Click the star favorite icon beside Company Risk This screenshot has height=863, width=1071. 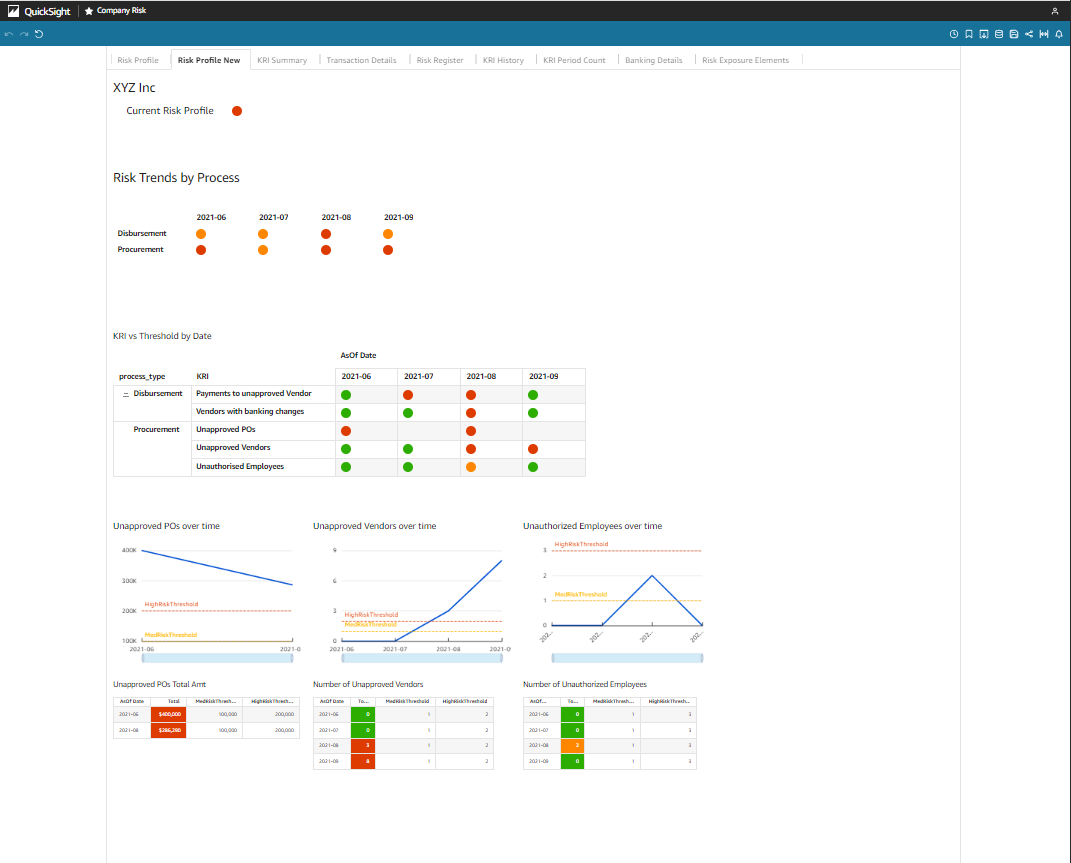[89, 11]
